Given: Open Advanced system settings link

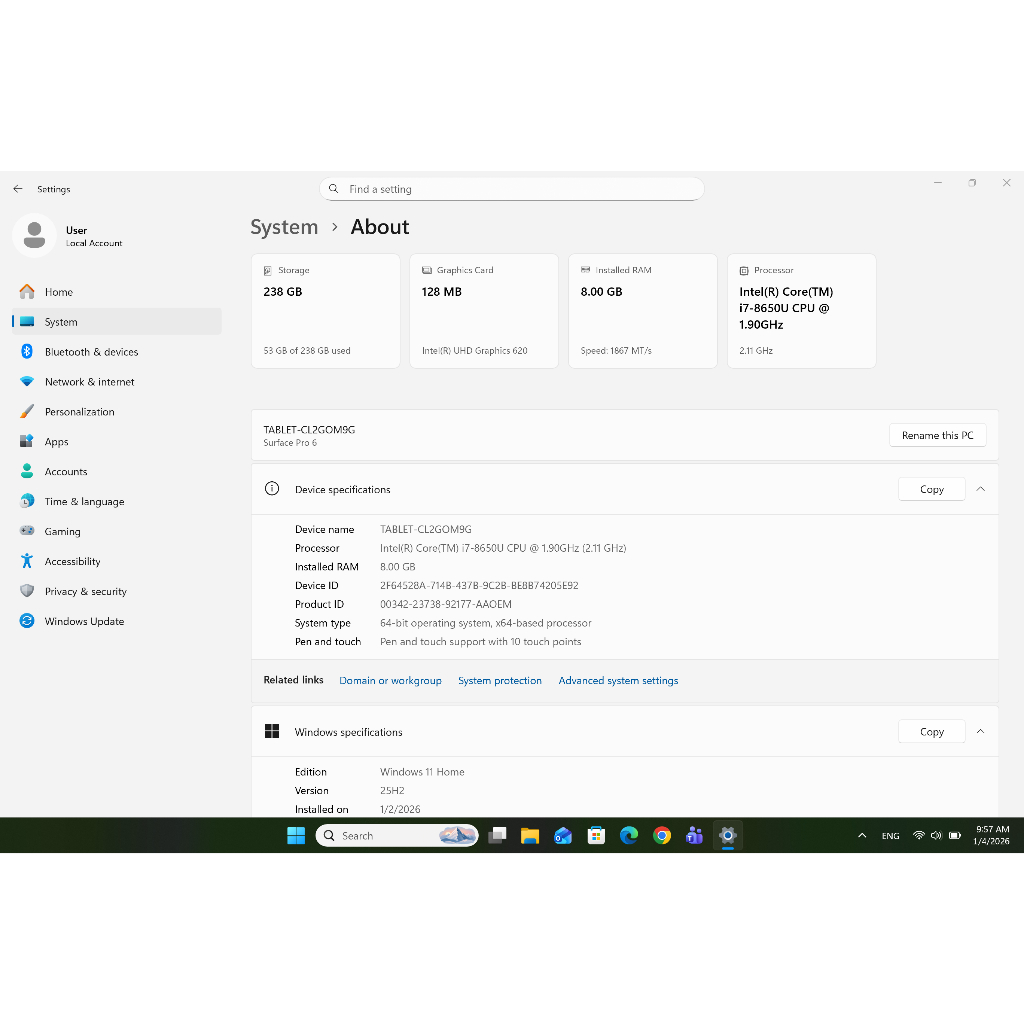Looking at the screenshot, I should coord(618,681).
